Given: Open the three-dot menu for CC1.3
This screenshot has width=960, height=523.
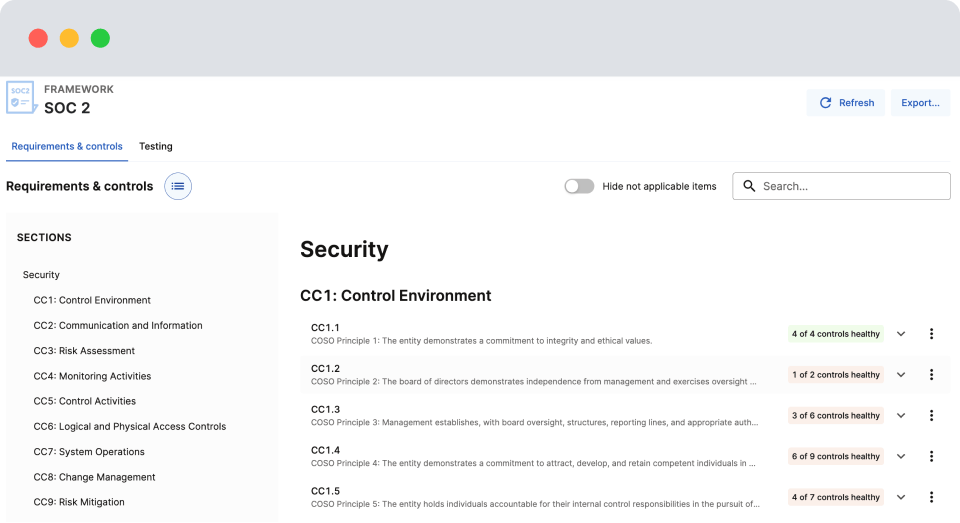Looking at the screenshot, I should [x=931, y=416].
